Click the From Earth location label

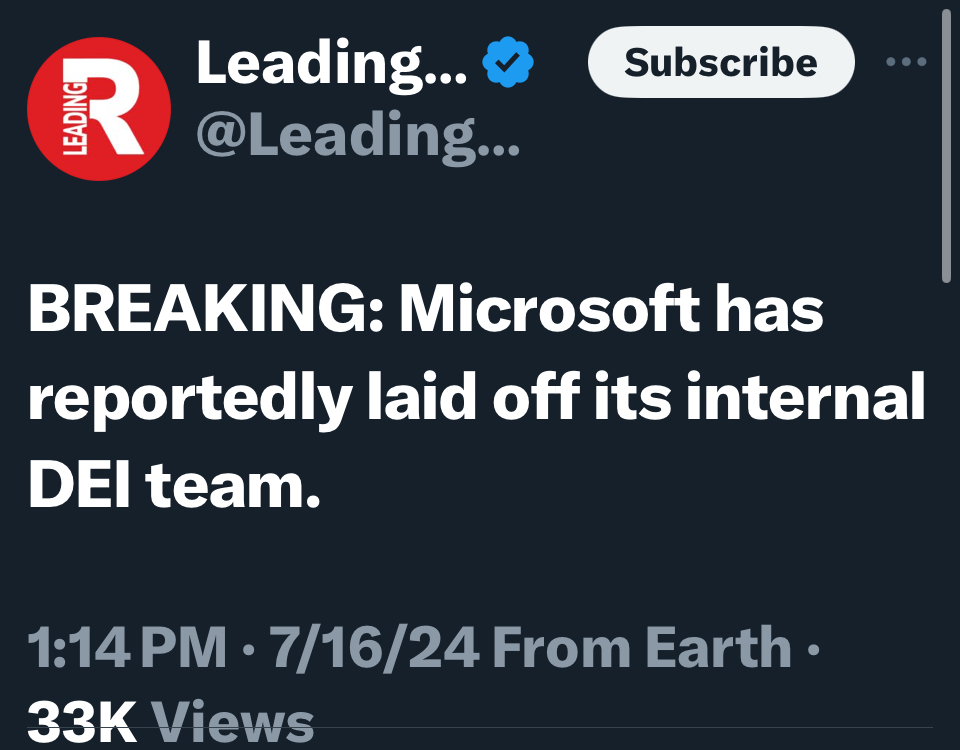(x=642, y=648)
